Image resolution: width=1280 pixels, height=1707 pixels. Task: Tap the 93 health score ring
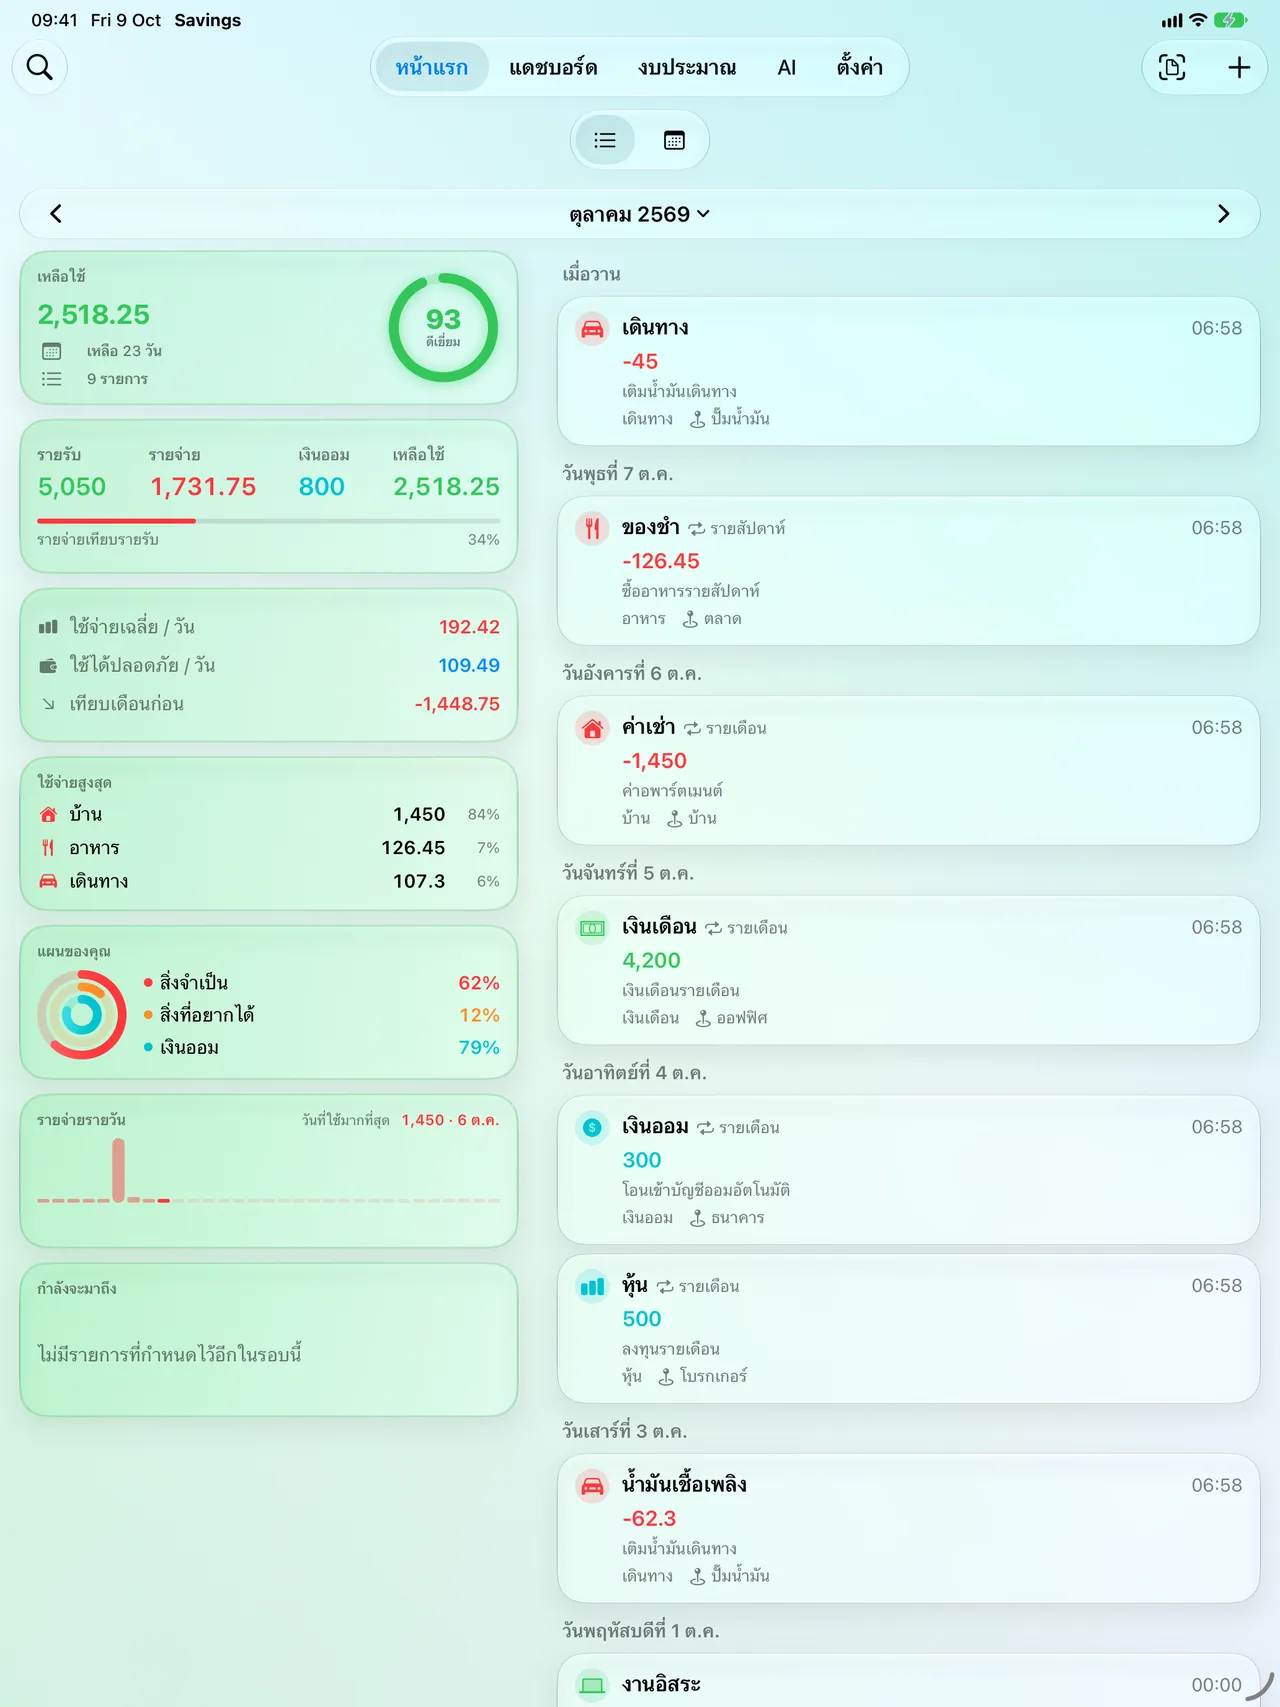pos(443,327)
